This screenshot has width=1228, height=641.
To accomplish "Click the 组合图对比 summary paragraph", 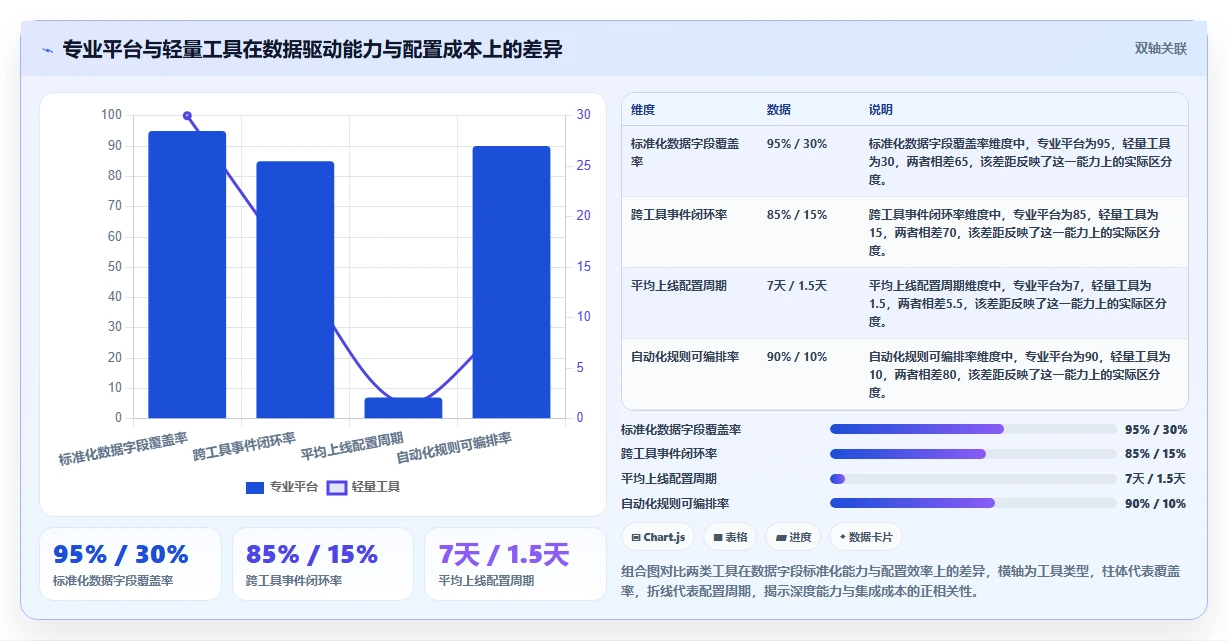I will [901, 581].
